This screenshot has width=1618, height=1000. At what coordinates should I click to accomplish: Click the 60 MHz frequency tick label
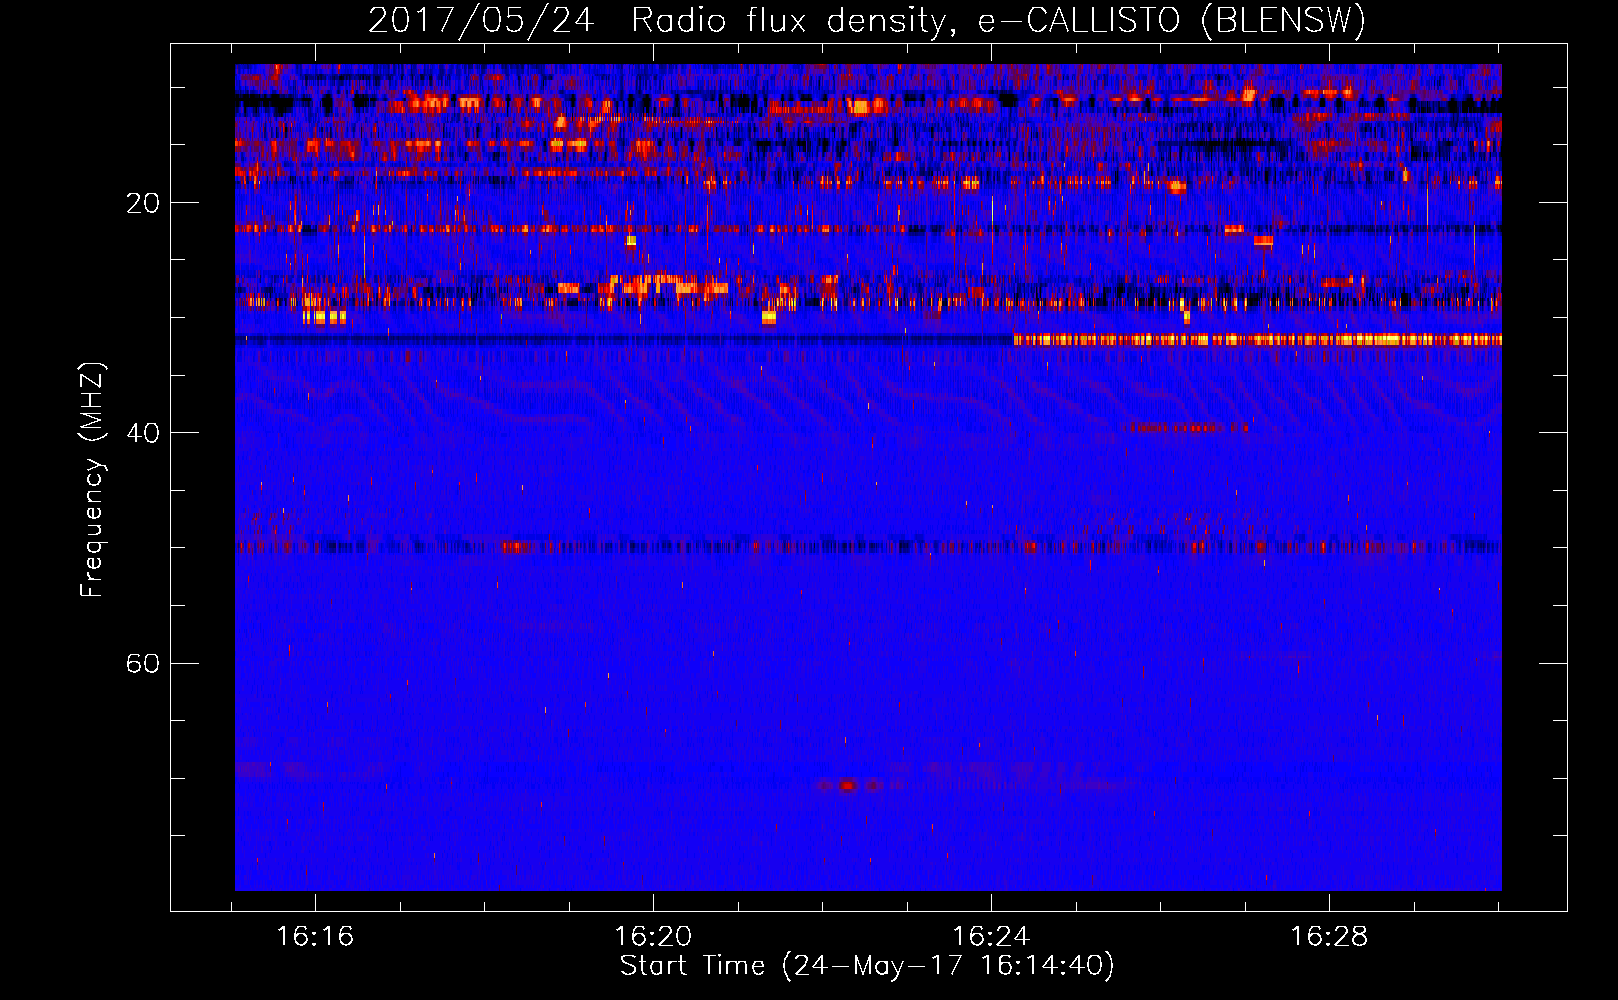[x=143, y=663]
